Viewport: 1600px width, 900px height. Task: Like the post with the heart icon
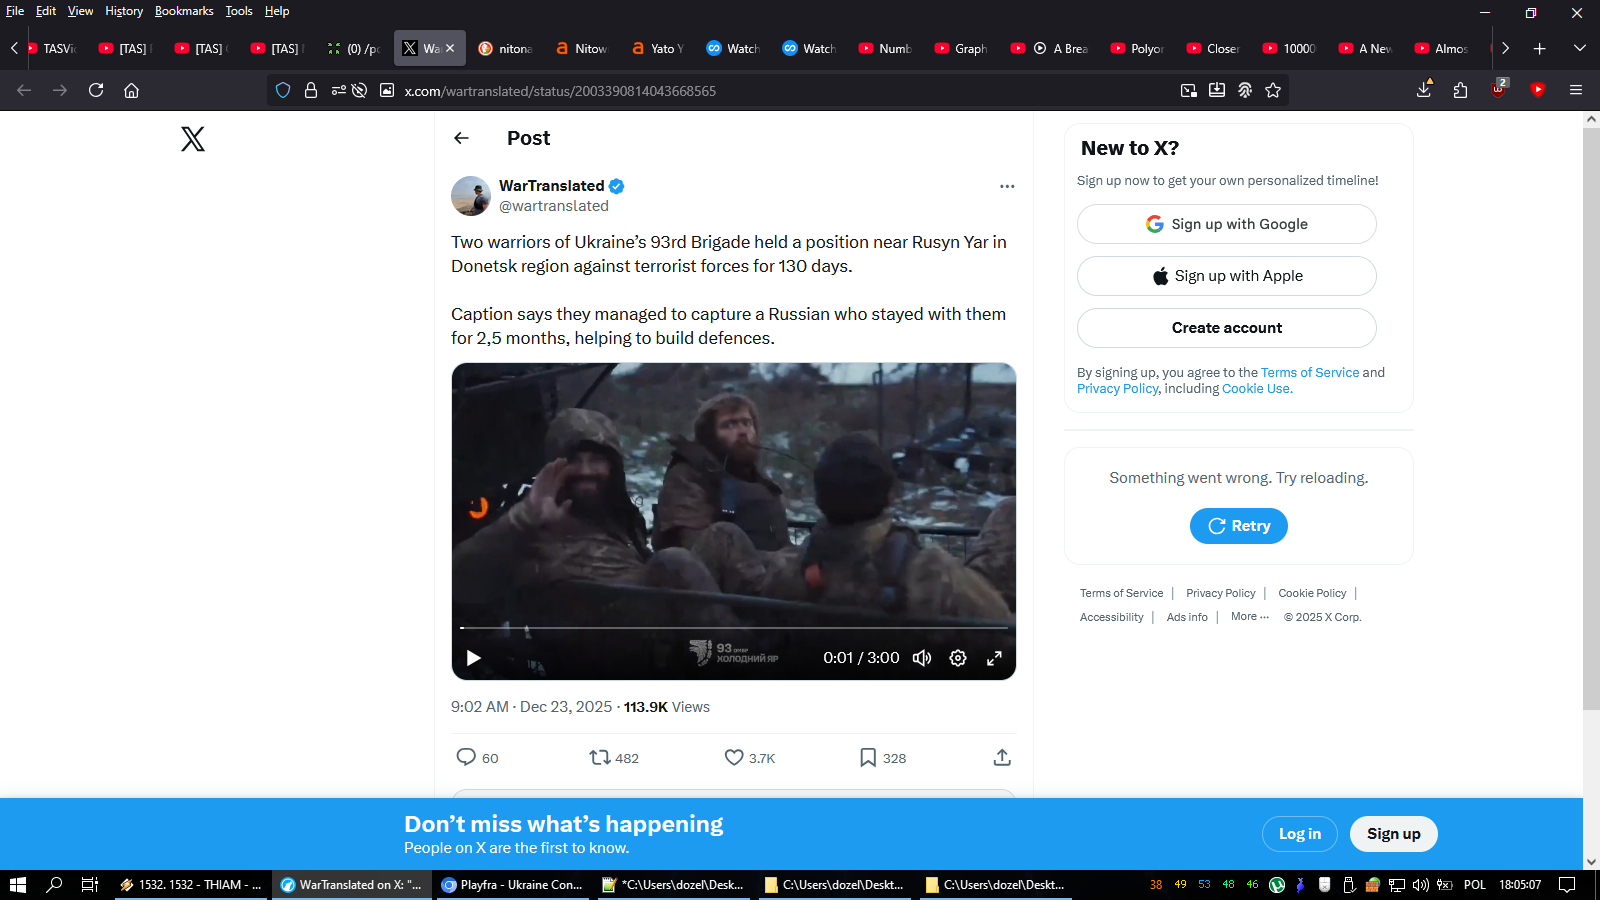[734, 757]
